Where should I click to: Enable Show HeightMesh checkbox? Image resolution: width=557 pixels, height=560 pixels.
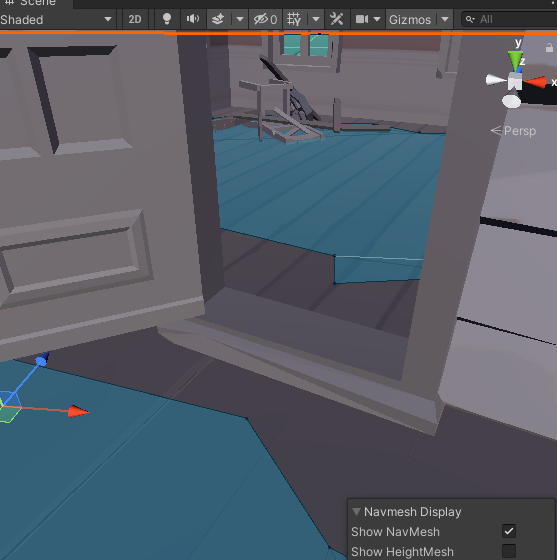[x=509, y=551]
